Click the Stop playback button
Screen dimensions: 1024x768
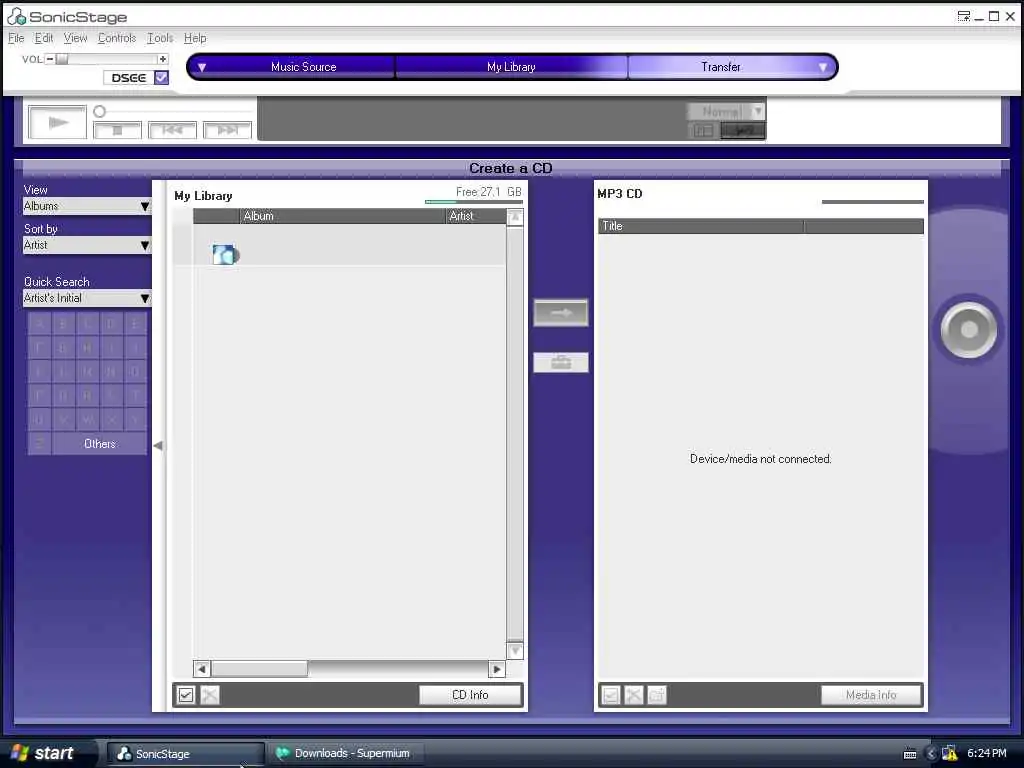[118, 130]
